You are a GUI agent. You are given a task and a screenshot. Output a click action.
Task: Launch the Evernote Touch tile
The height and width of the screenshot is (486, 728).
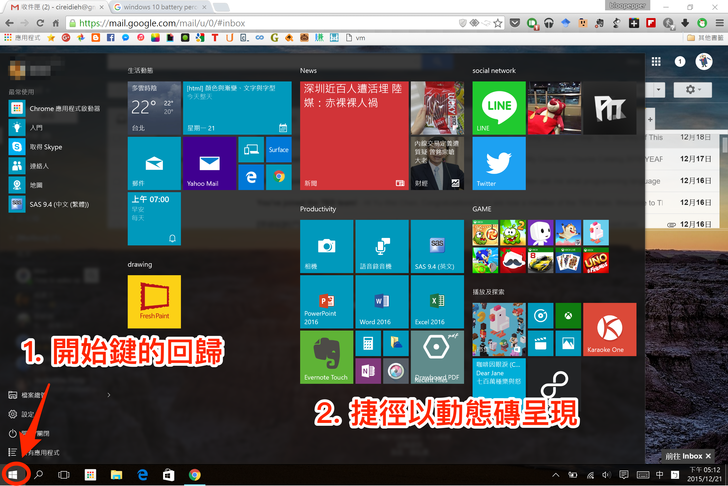pos(326,357)
